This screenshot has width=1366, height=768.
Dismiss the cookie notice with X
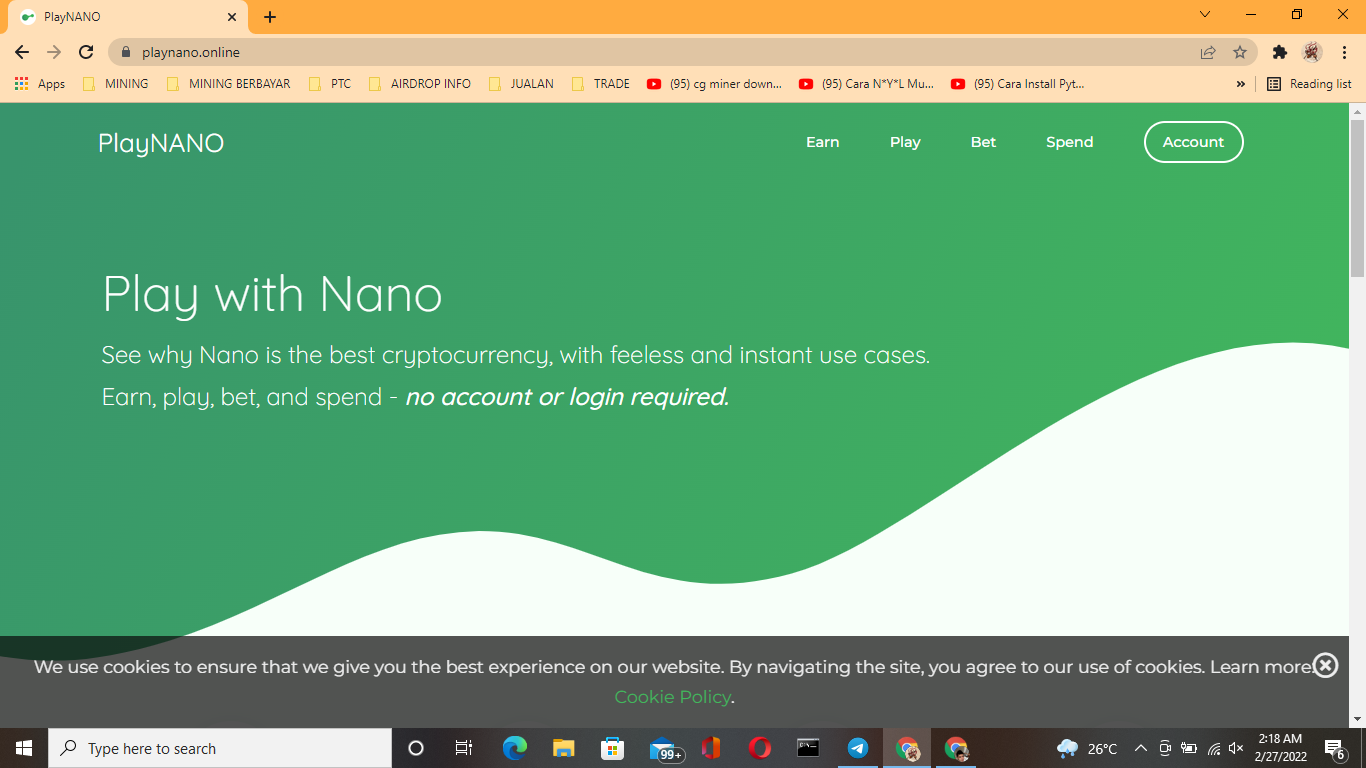point(1325,665)
